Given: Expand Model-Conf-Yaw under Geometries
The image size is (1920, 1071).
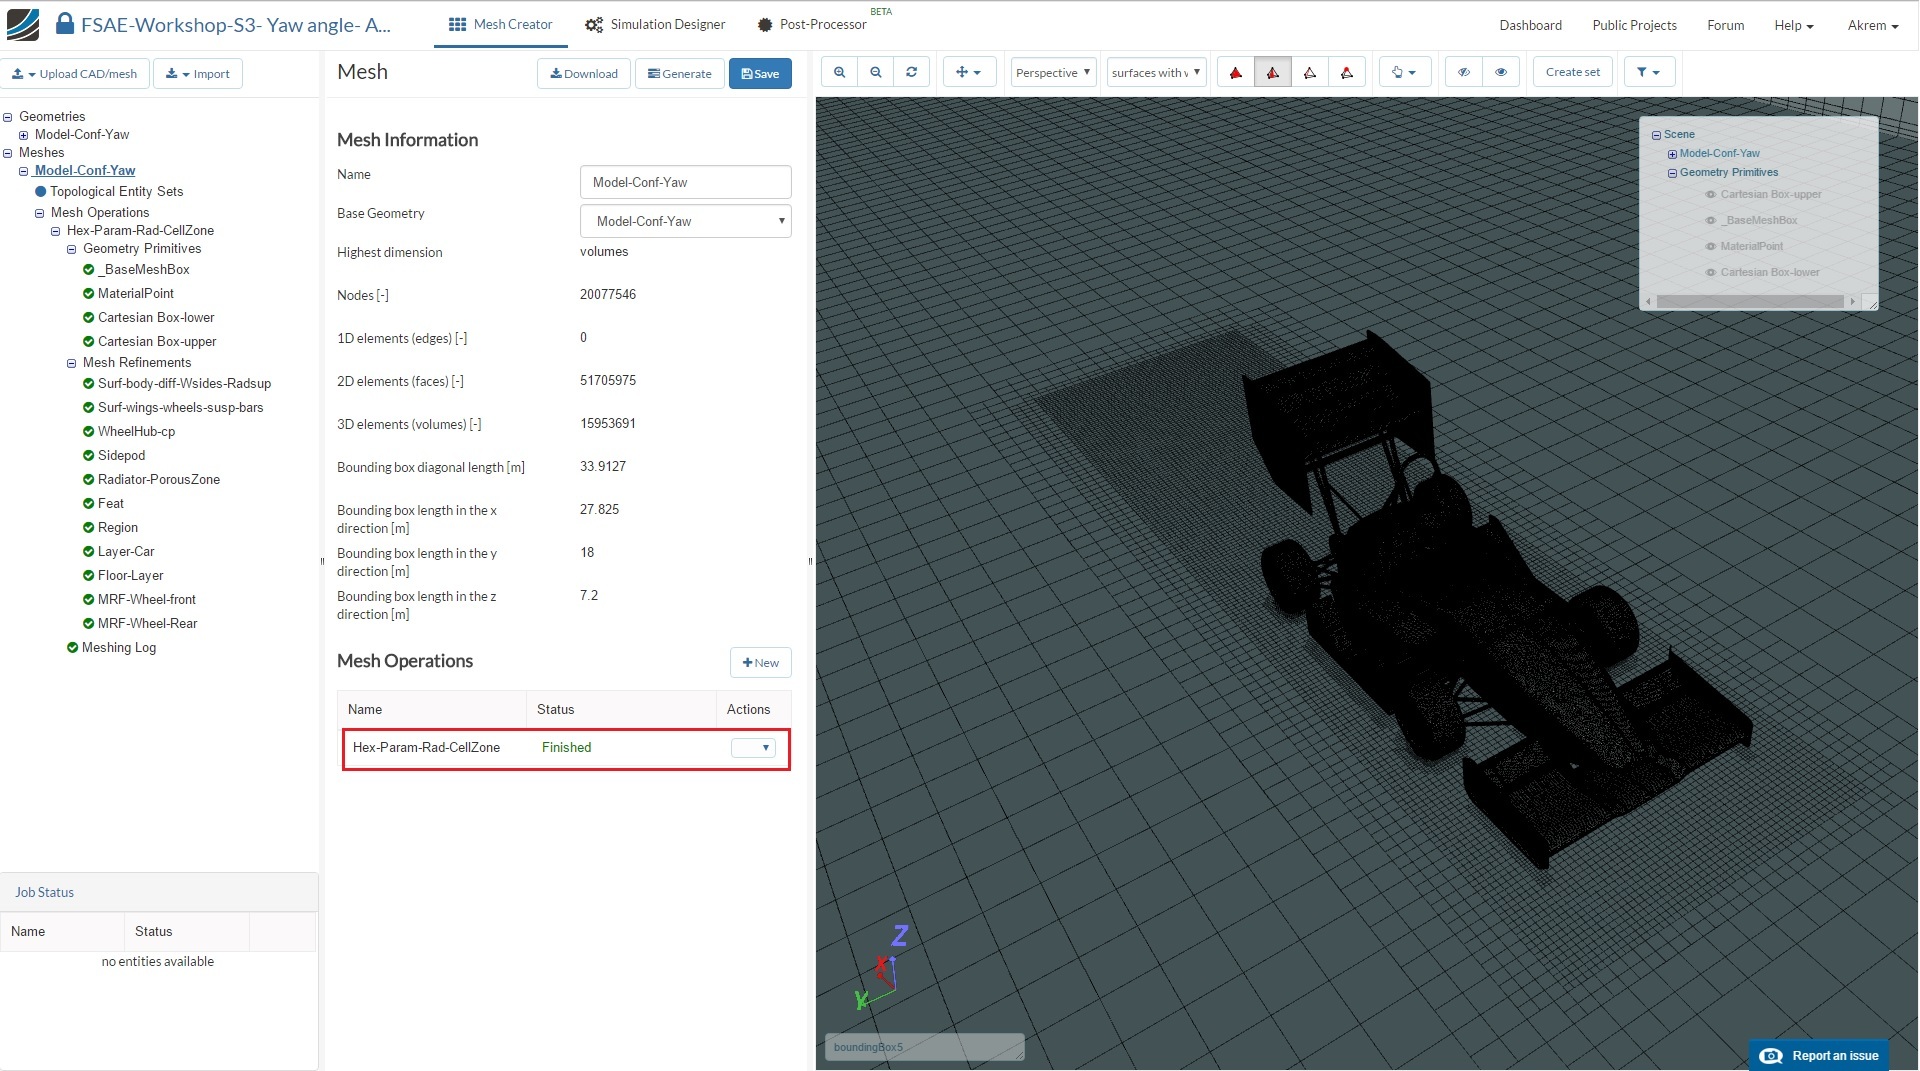Looking at the screenshot, I should point(23,135).
